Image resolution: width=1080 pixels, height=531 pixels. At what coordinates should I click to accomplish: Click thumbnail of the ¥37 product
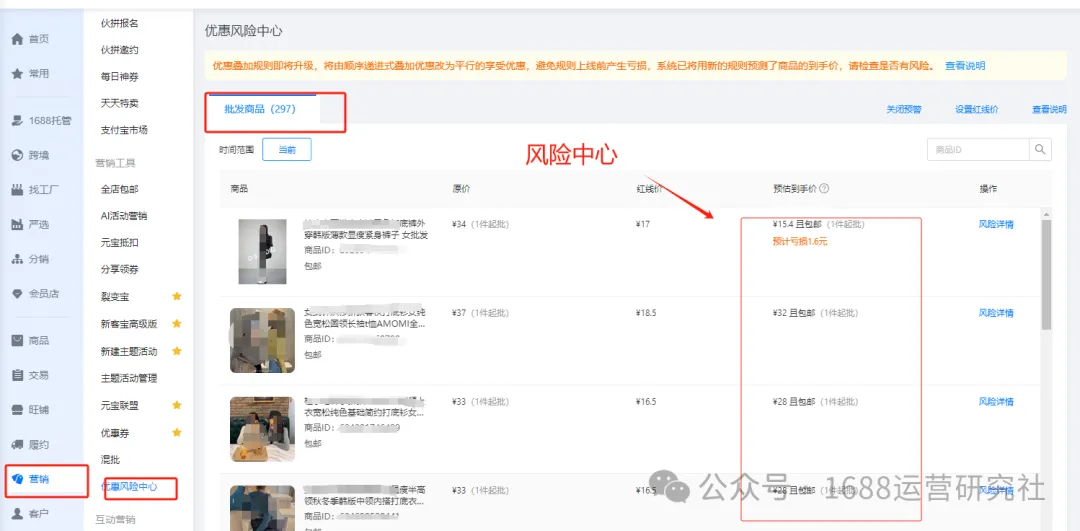click(262, 340)
